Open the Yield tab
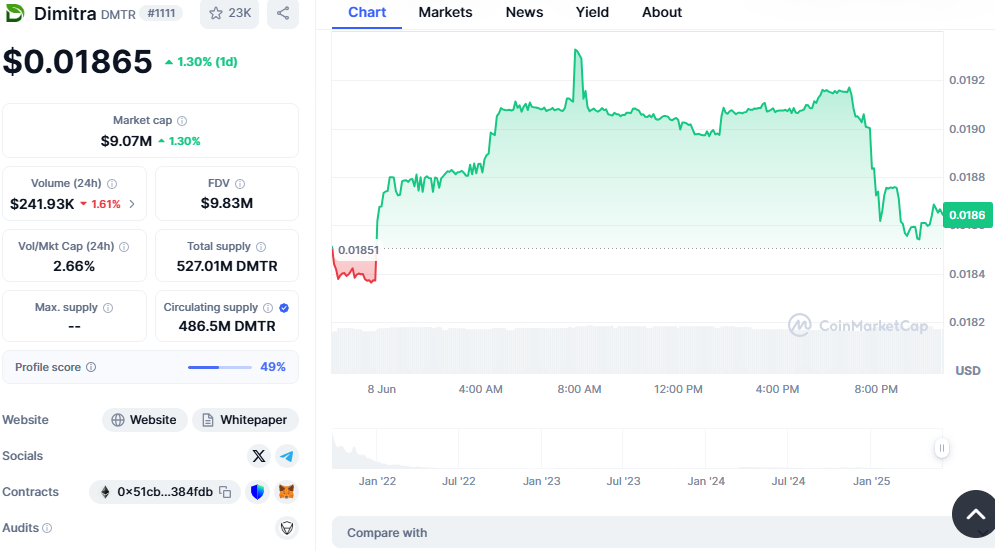This screenshot has height=551, width=995. point(592,13)
